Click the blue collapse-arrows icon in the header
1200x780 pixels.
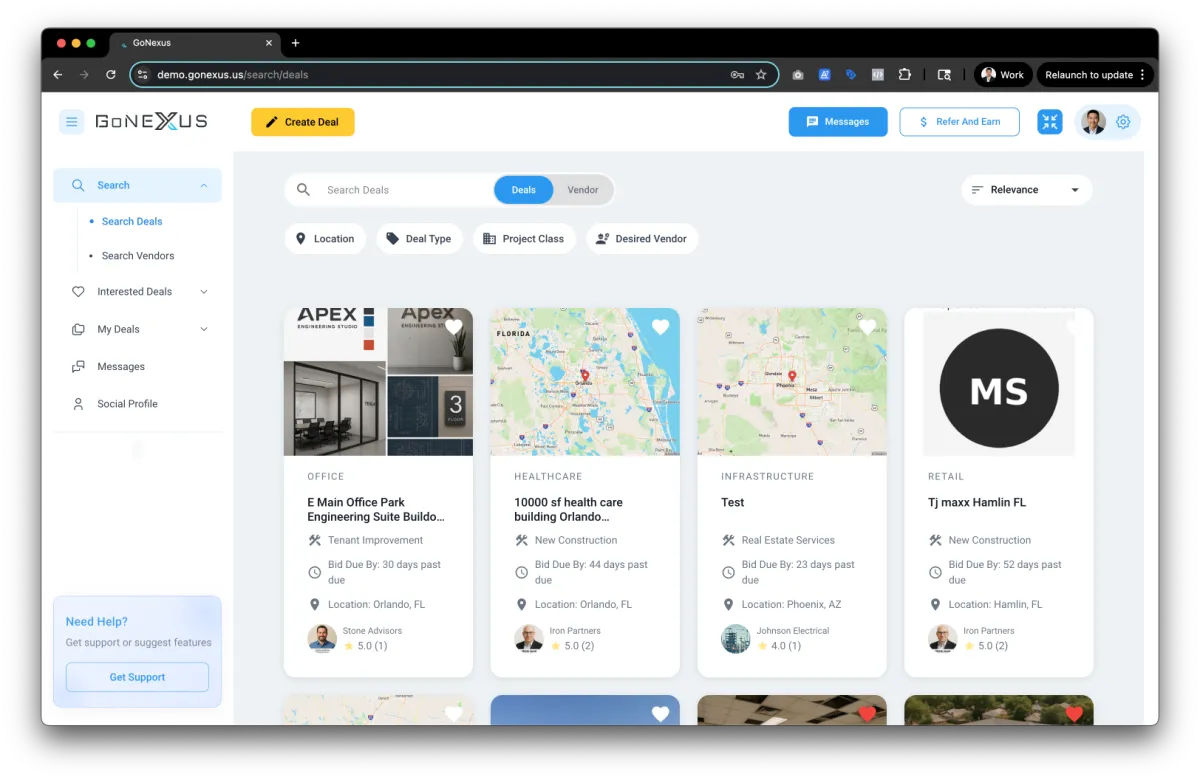pos(1050,122)
